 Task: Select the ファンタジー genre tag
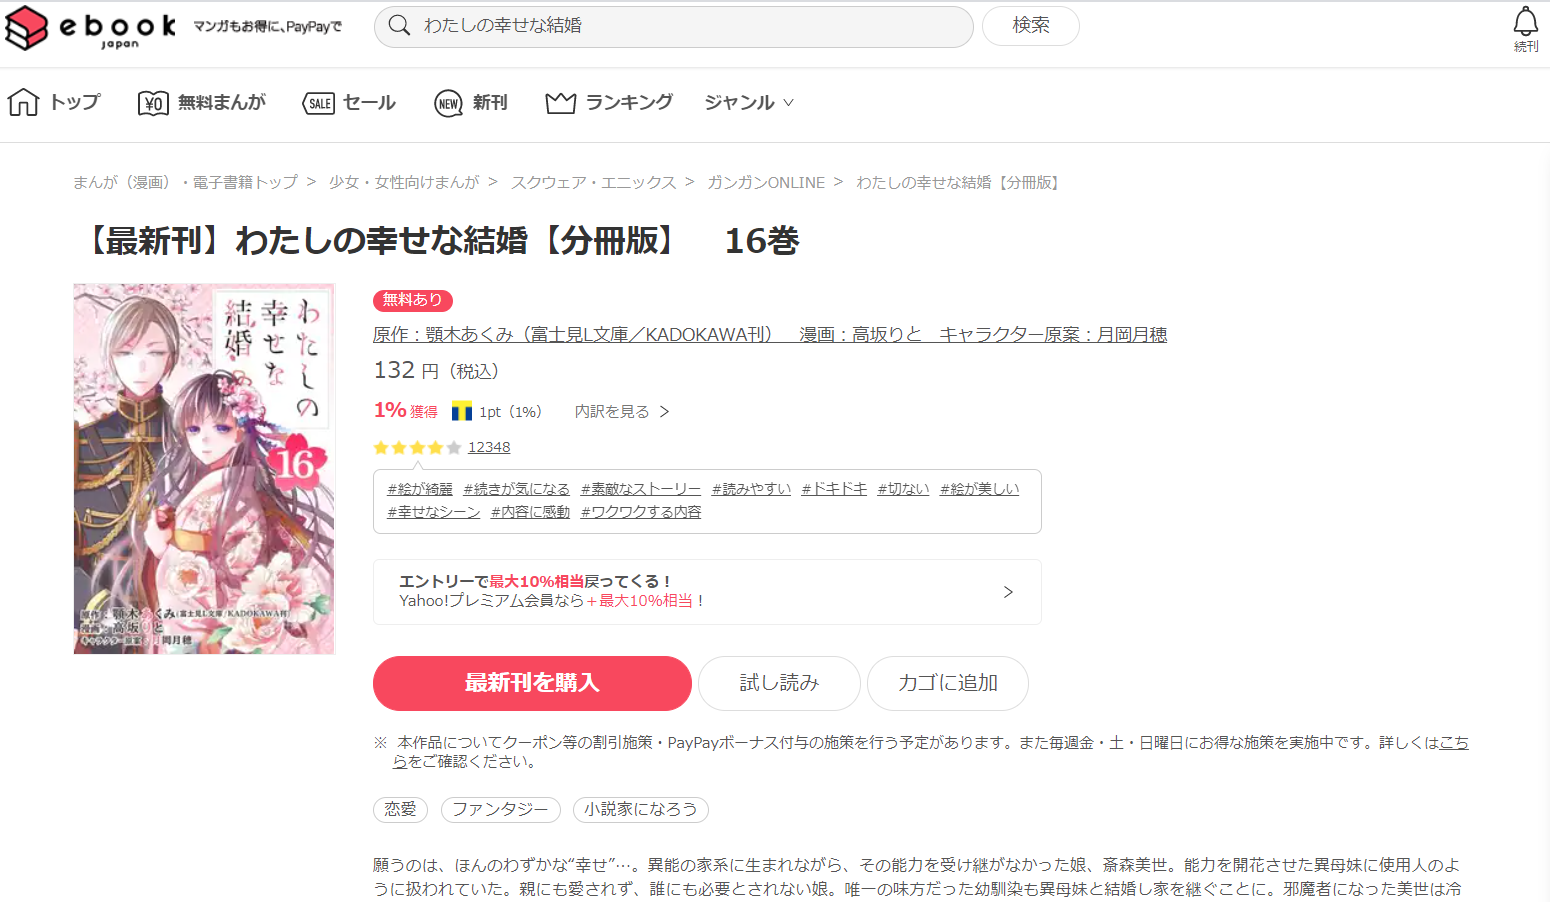pyautogui.click(x=501, y=809)
